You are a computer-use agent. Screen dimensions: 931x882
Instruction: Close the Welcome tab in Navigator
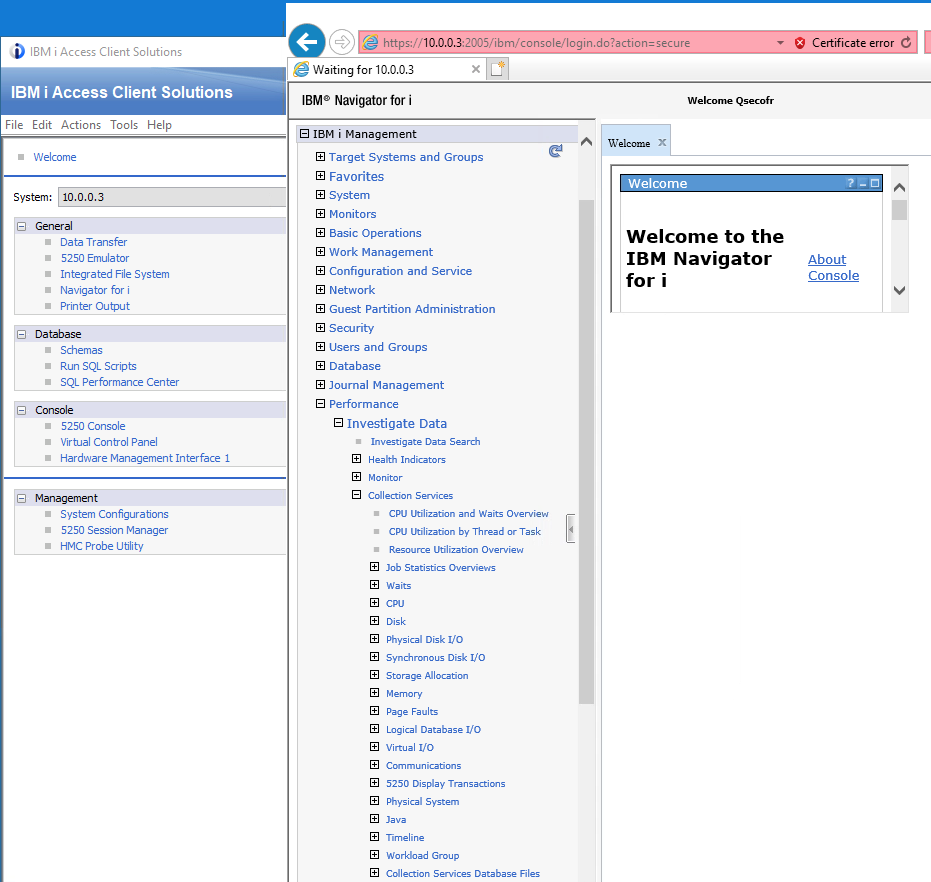click(x=662, y=143)
